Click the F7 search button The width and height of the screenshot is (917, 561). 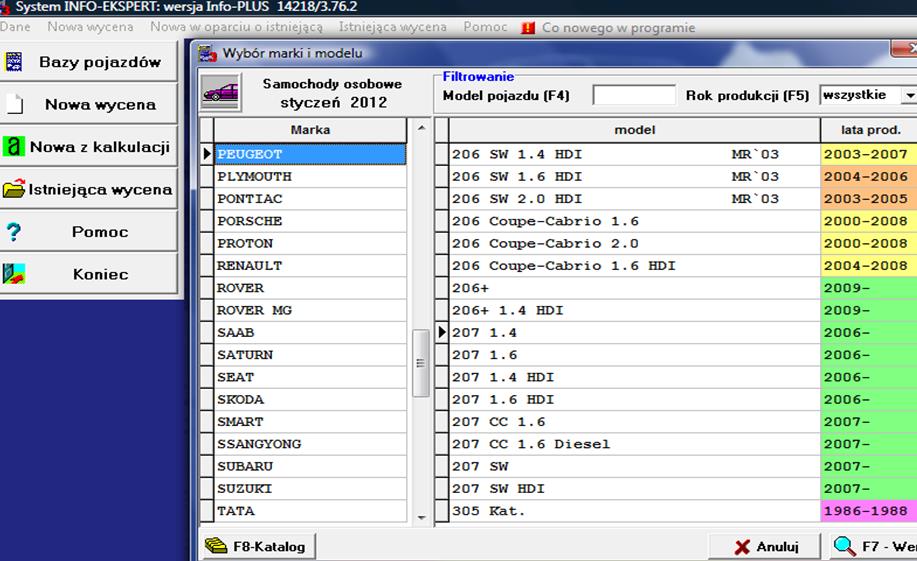tap(874, 547)
